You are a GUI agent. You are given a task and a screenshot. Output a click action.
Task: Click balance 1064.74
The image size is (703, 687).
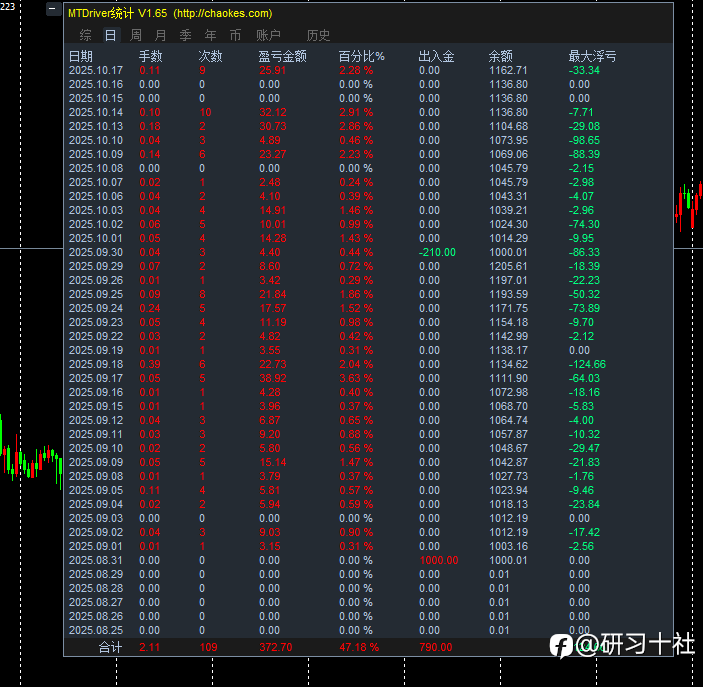point(508,420)
